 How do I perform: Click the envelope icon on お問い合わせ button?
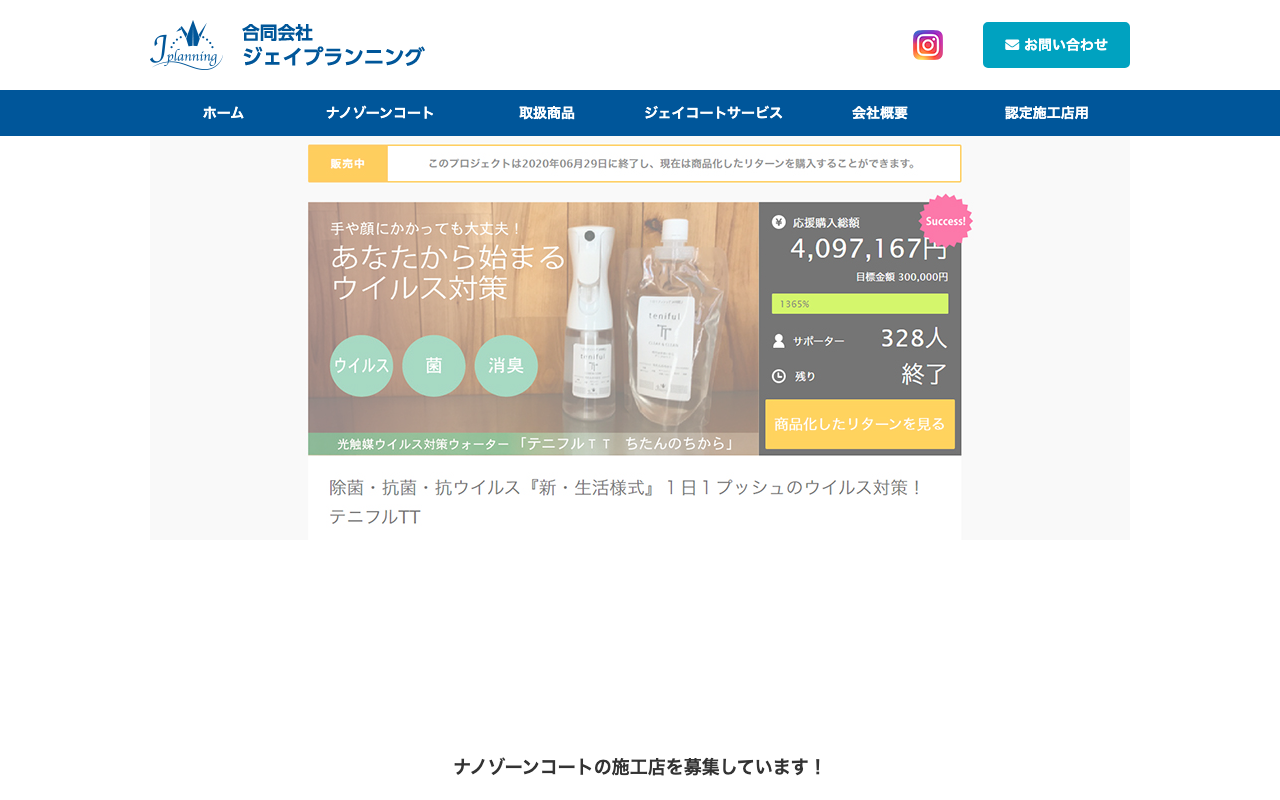pos(1012,44)
